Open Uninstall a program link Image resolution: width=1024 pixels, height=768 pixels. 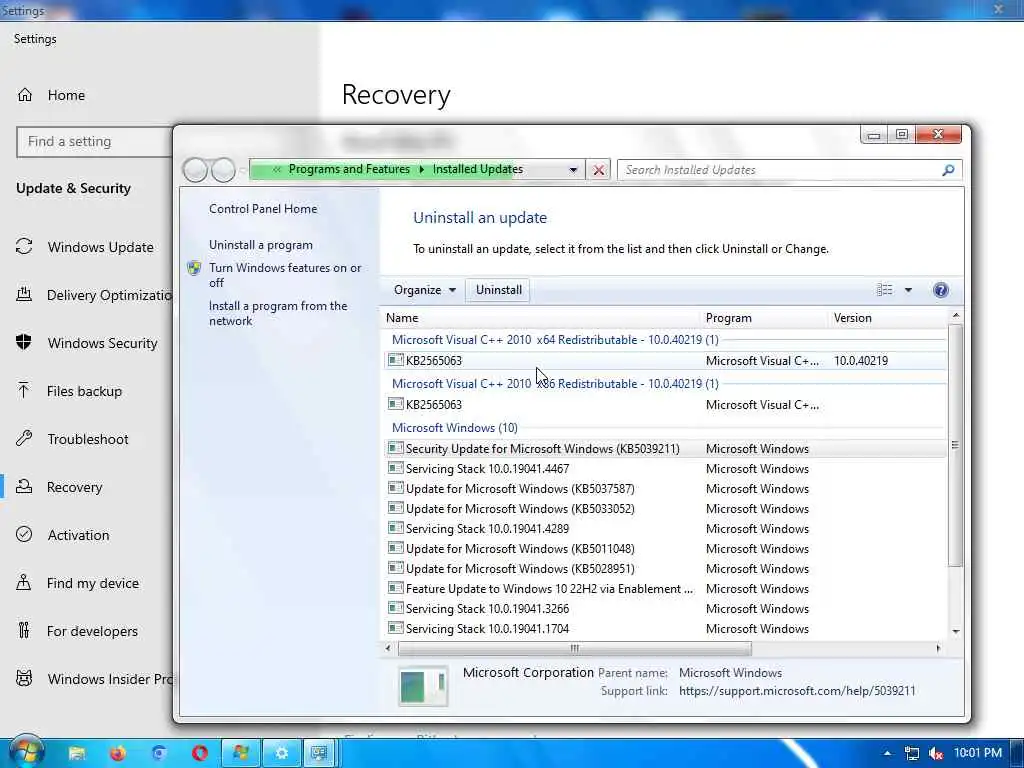tap(261, 245)
